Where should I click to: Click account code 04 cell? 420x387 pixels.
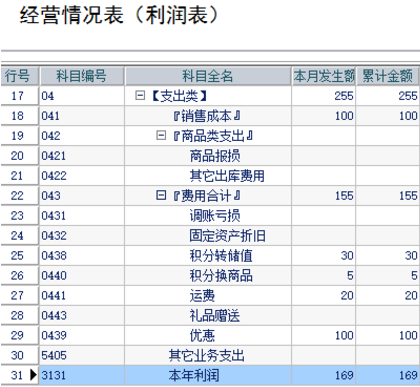(82, 96)
